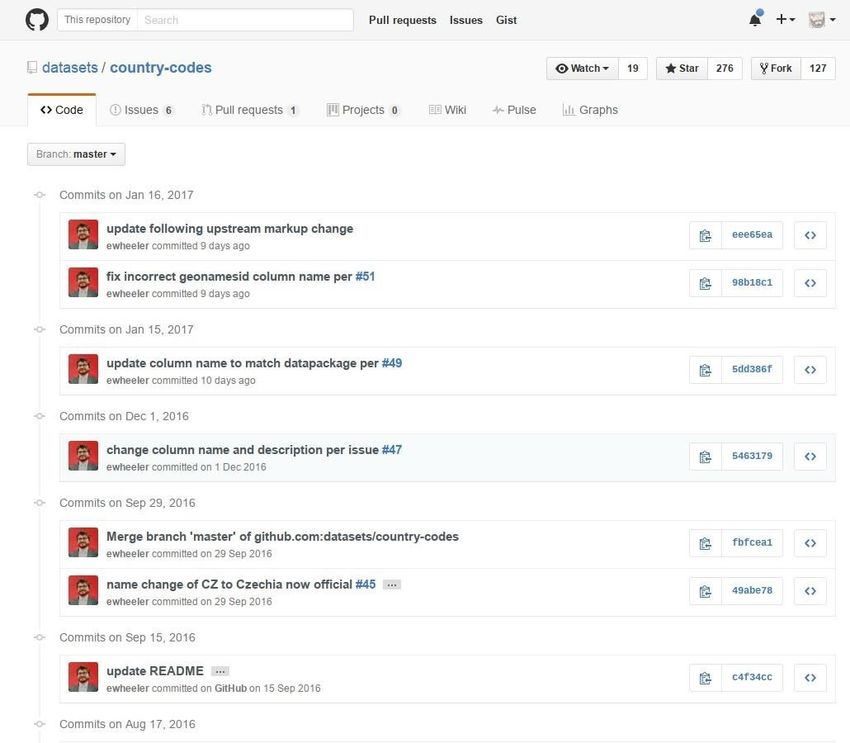Open issue #49 link
This screenshot has width=850, height=743.
[x=392, y=363]
